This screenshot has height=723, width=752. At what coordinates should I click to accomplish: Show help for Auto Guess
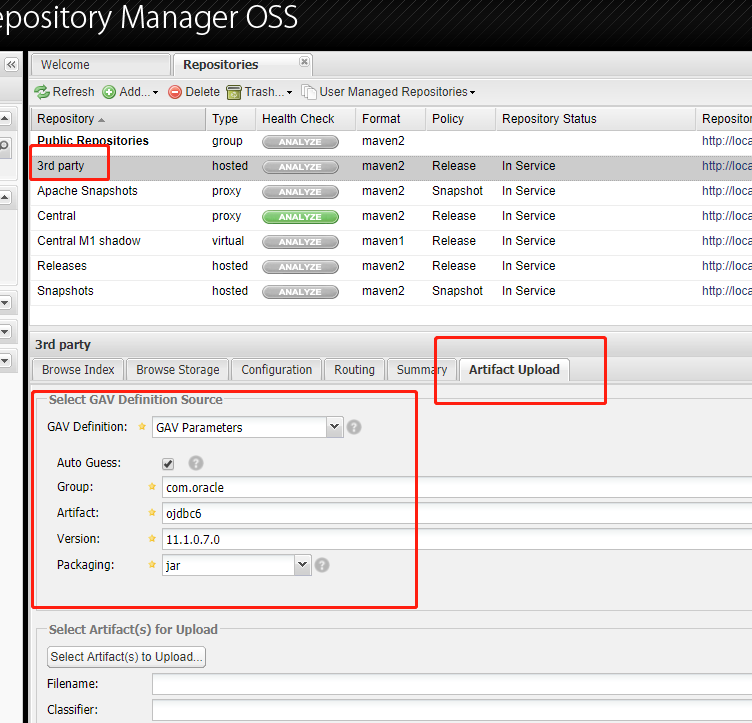(196, 463)
